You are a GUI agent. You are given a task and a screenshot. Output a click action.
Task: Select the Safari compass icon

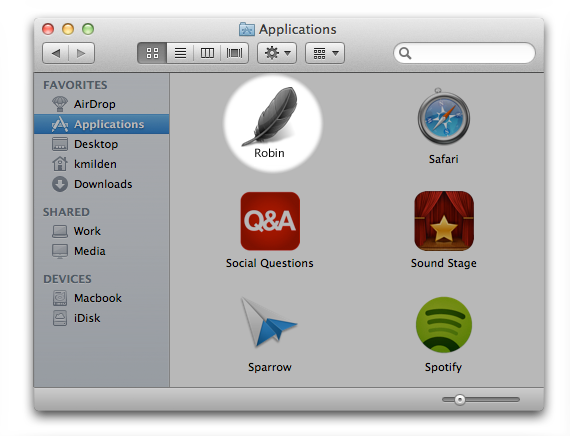[x=443, y=117]
